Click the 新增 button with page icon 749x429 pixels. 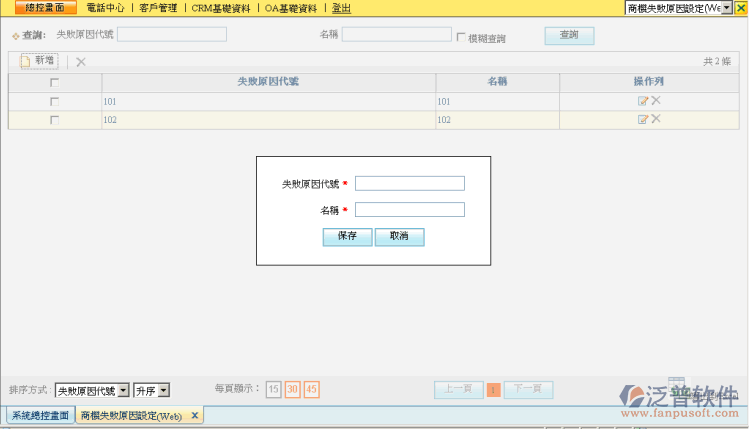pos(39,61)
